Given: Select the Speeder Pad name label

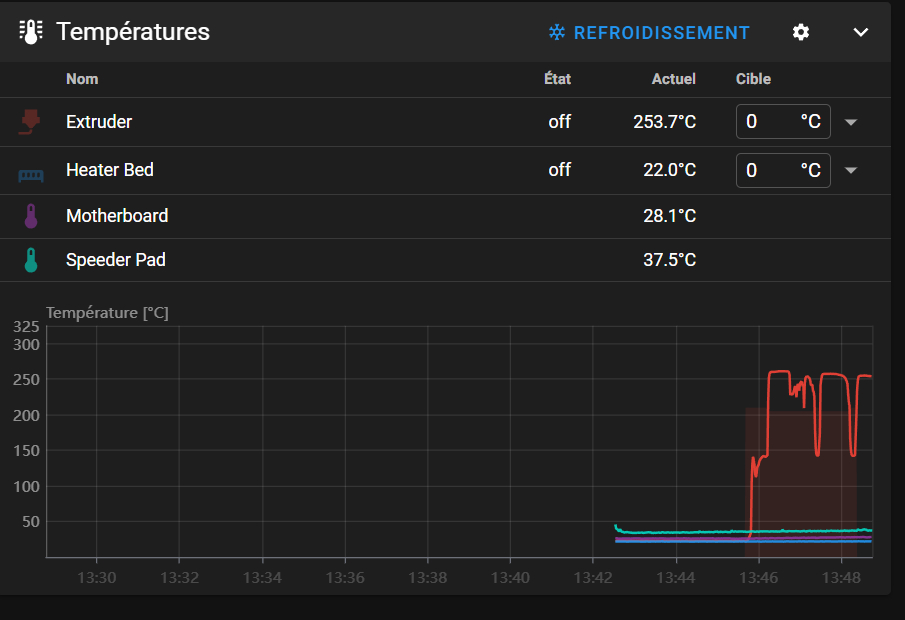Looking at the screenshot, I should (x=115, y=260).
